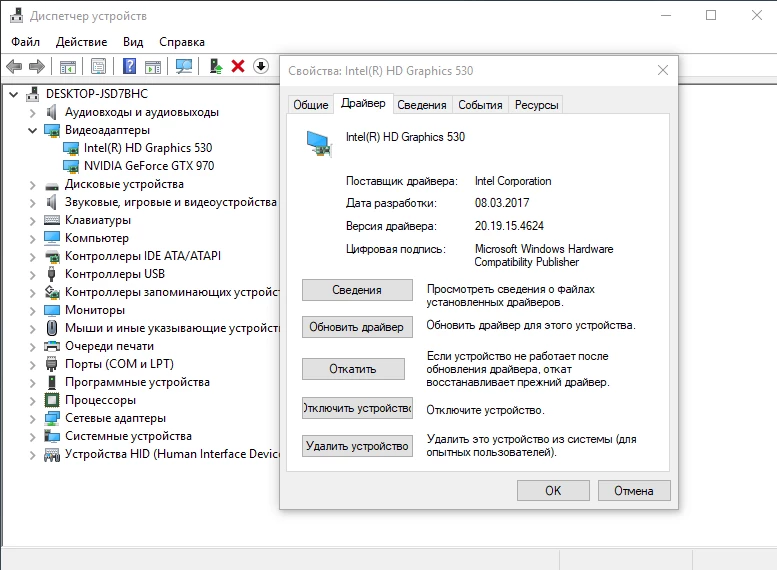The width and height of the screenshot is (777, 570).
Task: Click the Intel(R) HD Graphics 530 tree icon
Action: [71, 148]
